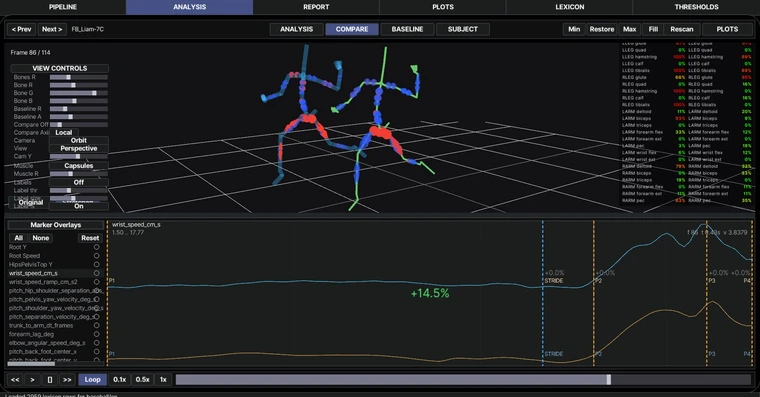Change Compare Axis Local option
The image size is (760, 397).
[x=63, y=132]
